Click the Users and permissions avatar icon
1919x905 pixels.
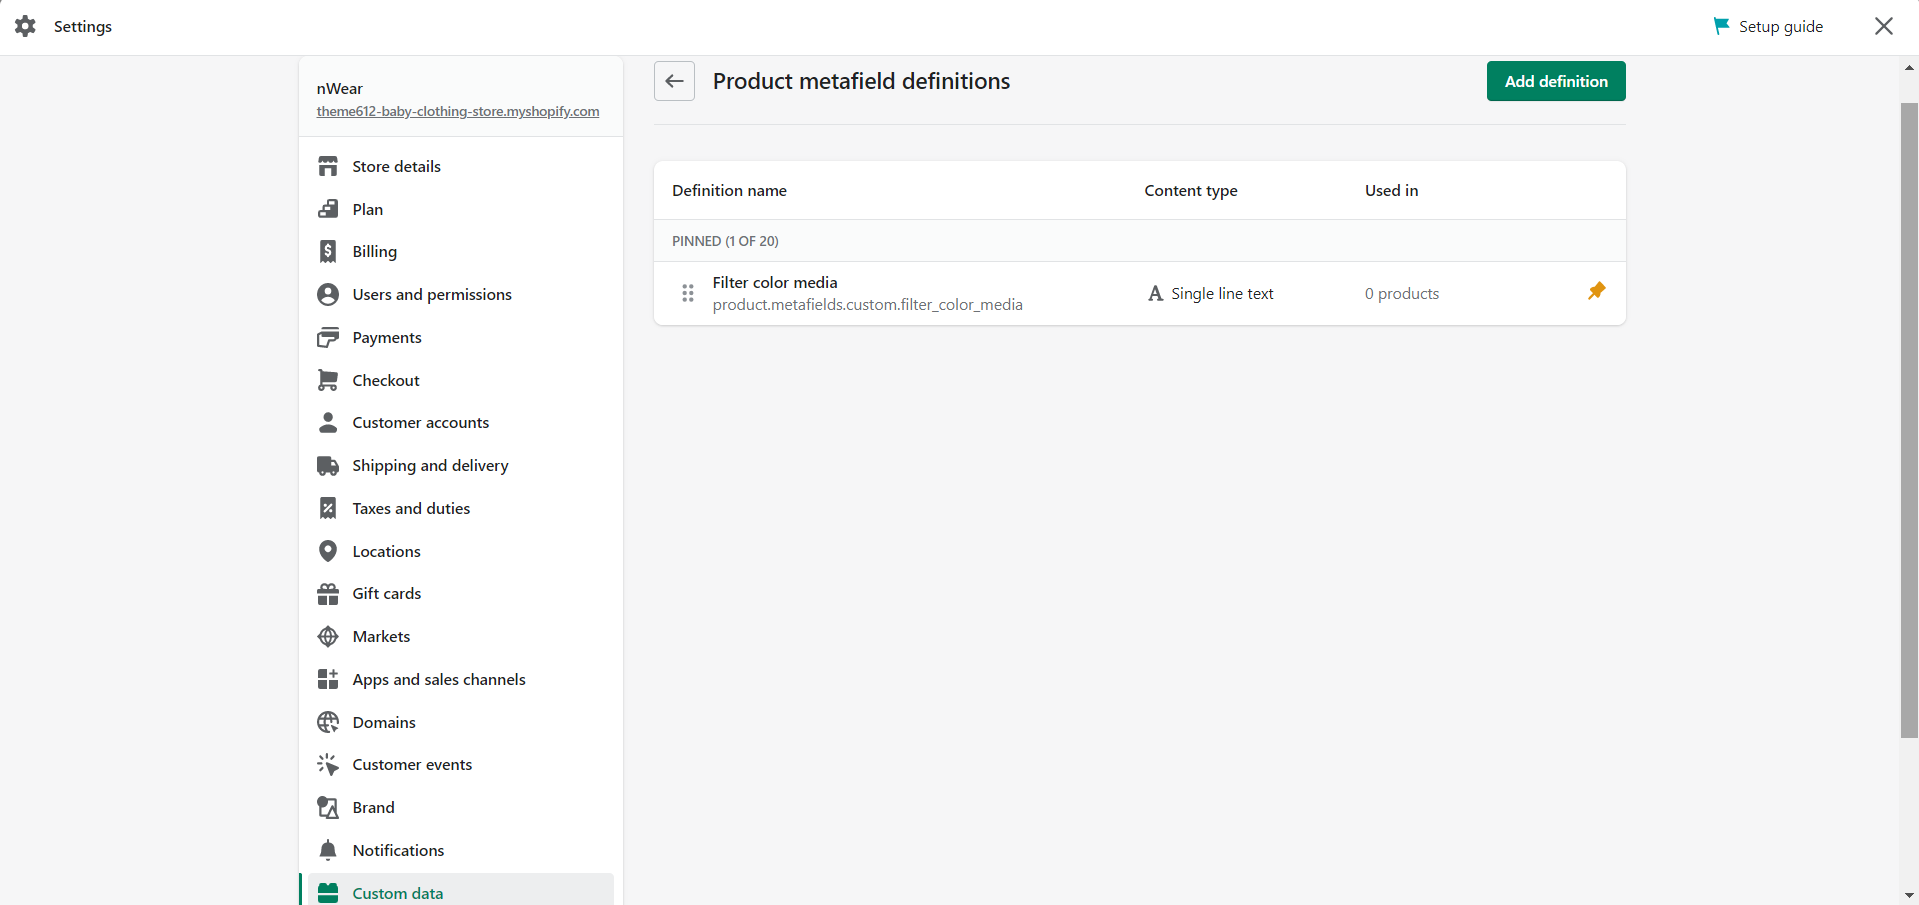pyautogui.click(x=328, y=294)
